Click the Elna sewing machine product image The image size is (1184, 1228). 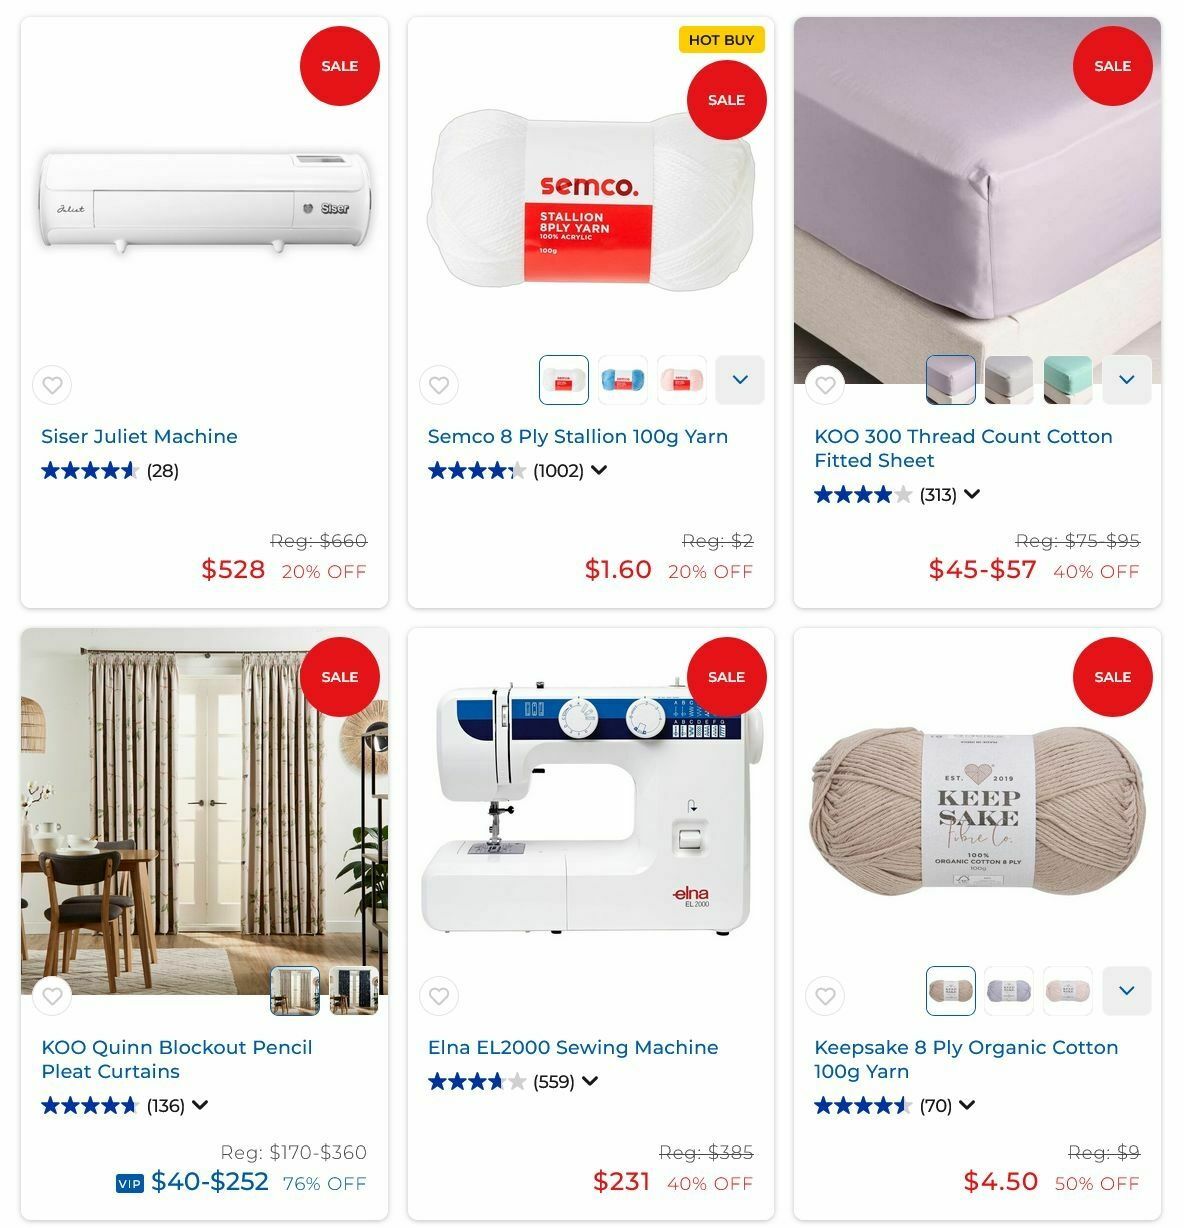pyautogui.click(x=591, y=811)
